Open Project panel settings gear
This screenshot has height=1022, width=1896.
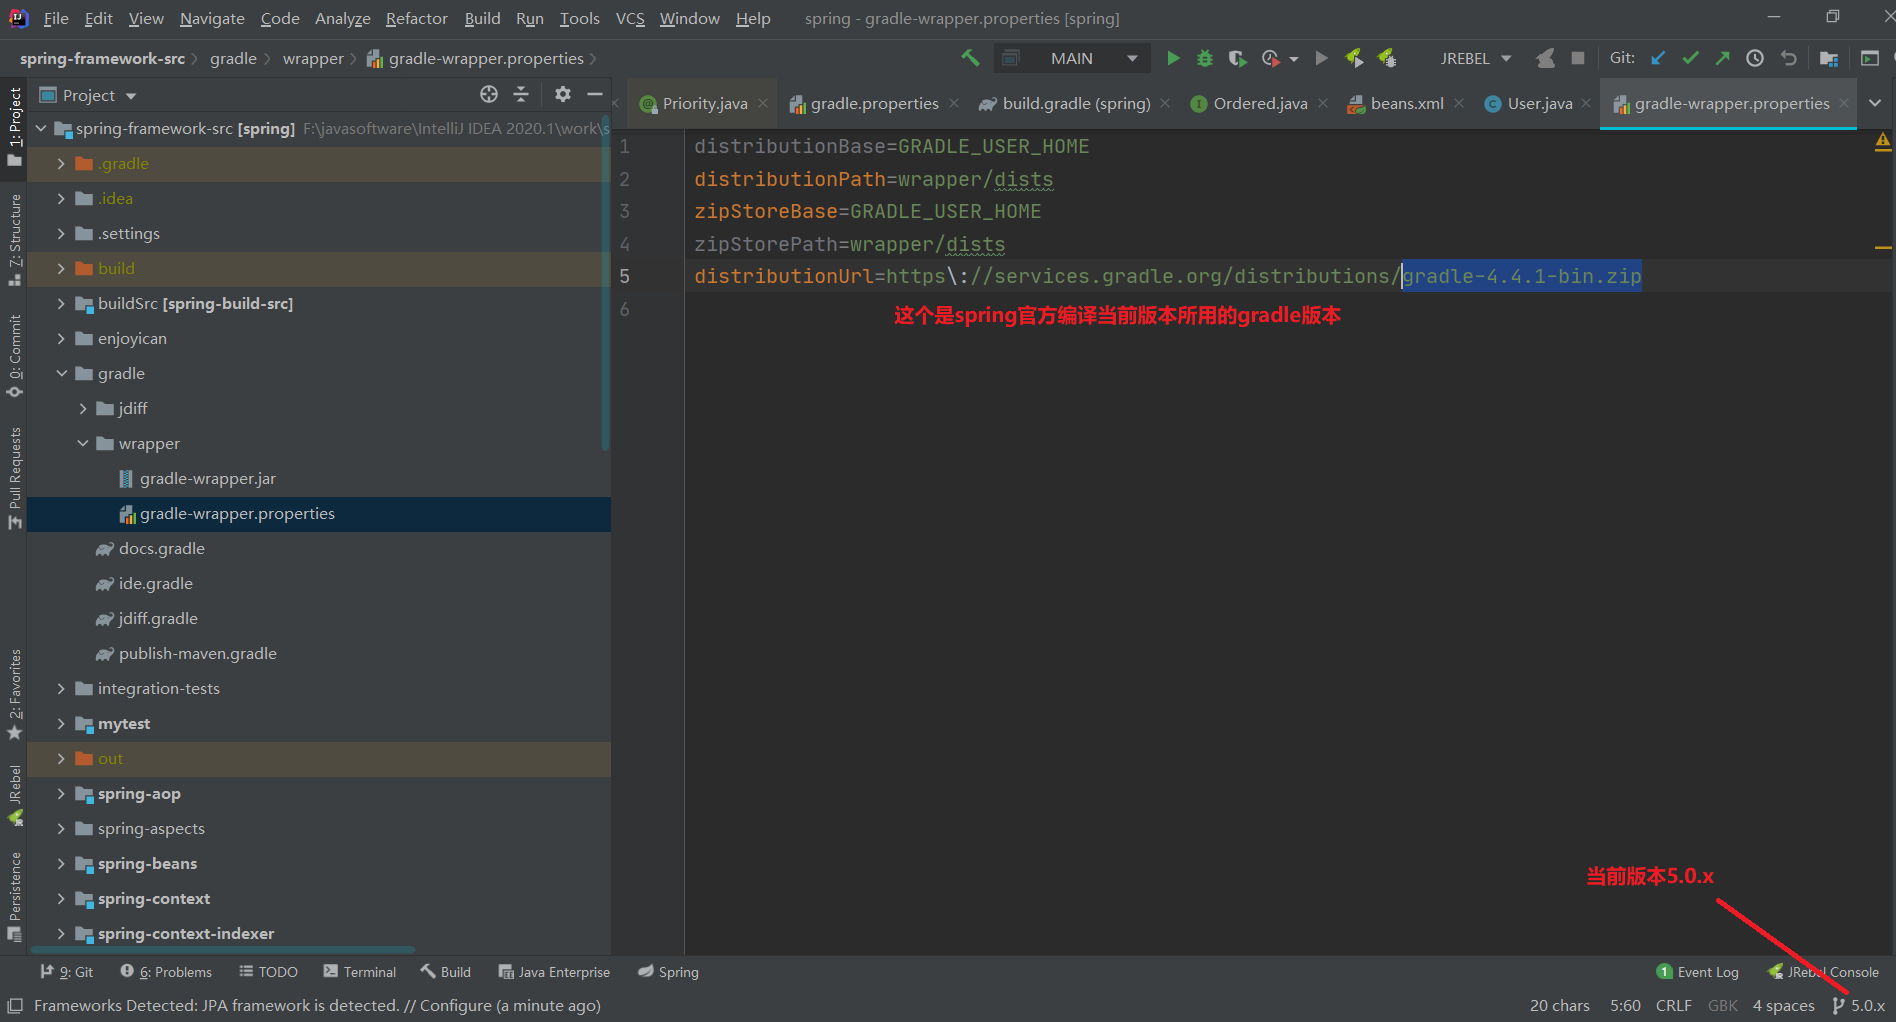tap(563, 94)
